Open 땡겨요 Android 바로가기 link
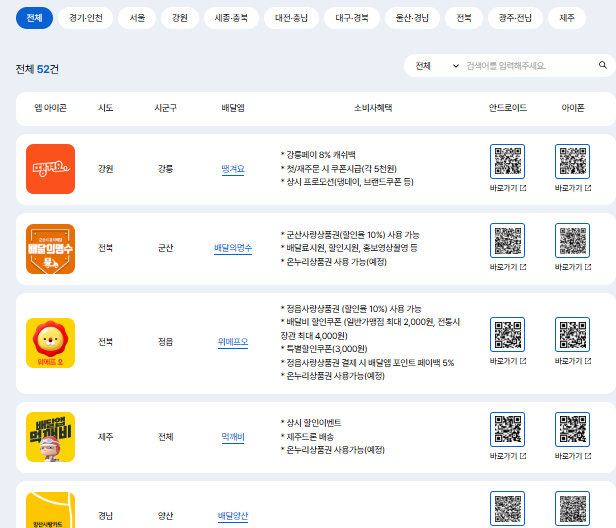Viewport: 616px width, 528px height. [x=508, y=188]
